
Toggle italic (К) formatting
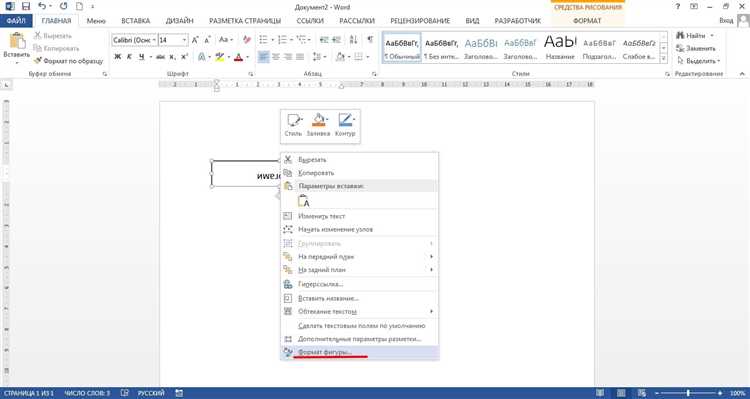(x=129, y=57)
